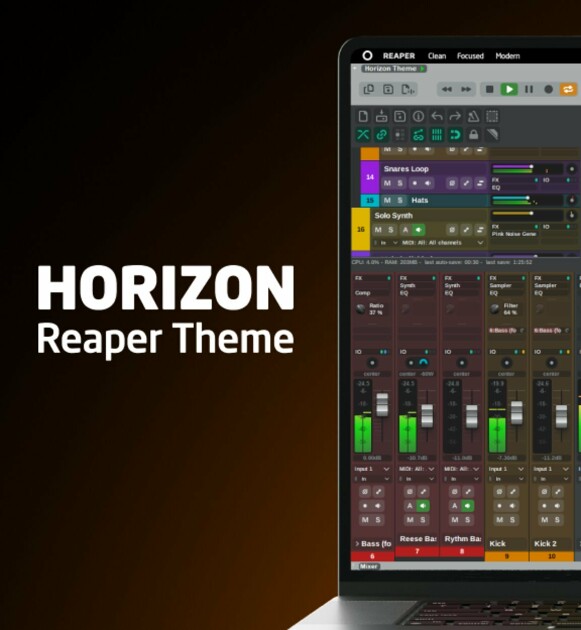This screenshot has width=581, height=630.
Task: Mute the Snares Loop track
Action: pos(387,183)
